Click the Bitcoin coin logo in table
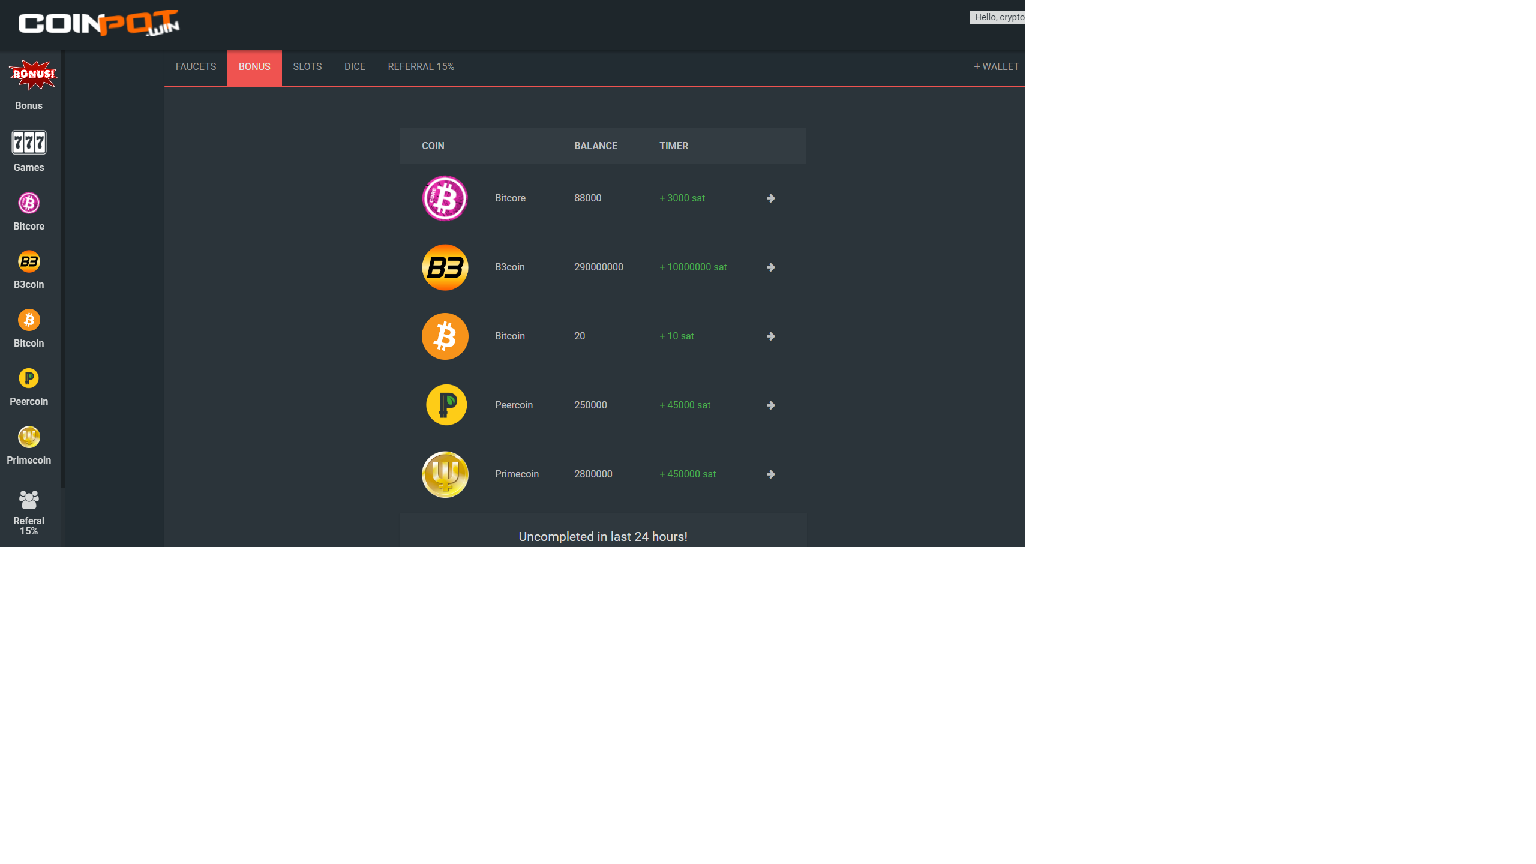1536x864 pixels. click(x=445, y=336)
